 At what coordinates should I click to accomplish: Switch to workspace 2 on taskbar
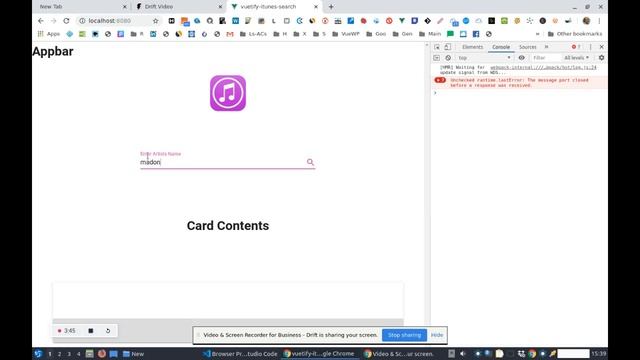point(60,354)
